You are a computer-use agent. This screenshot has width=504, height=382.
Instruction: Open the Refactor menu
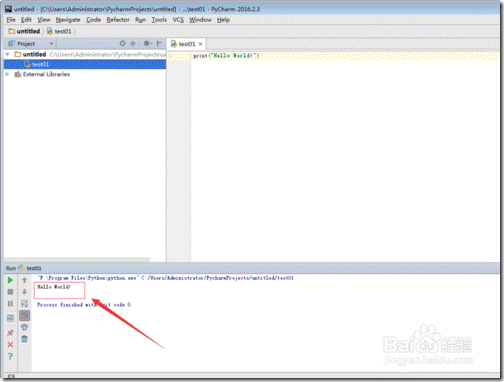point(118,20)
